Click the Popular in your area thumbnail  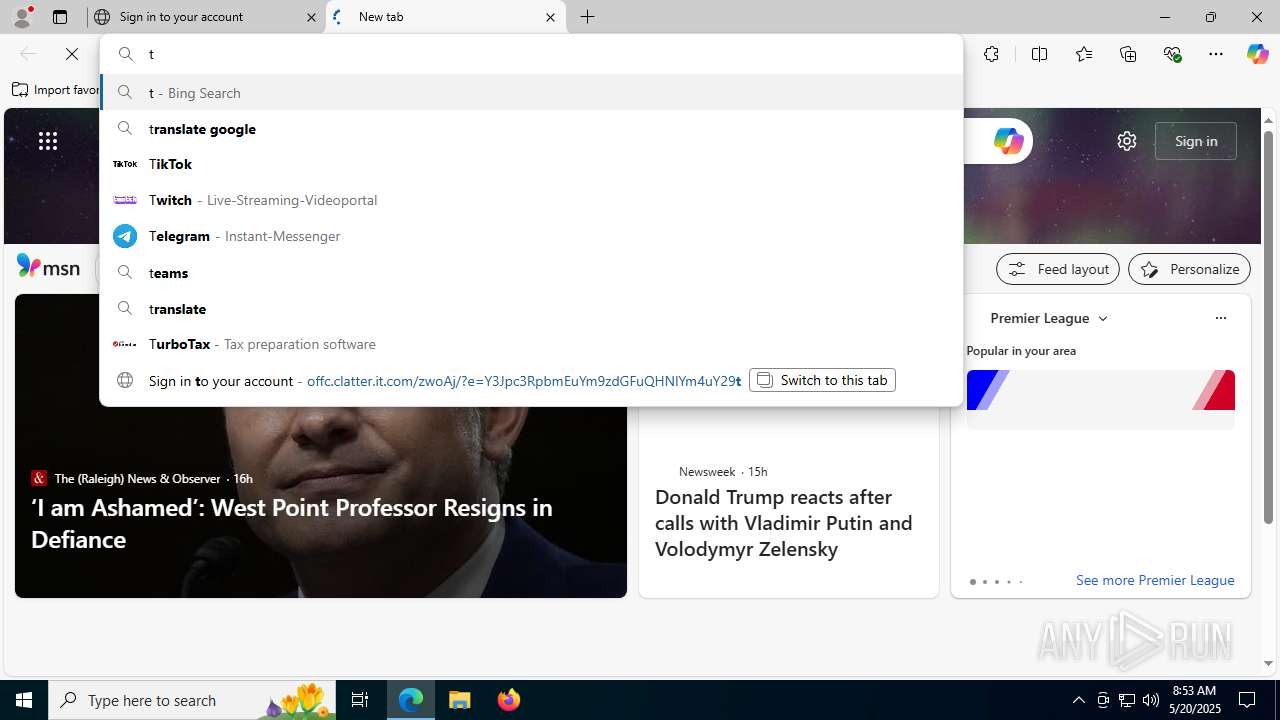(1100, 400)
